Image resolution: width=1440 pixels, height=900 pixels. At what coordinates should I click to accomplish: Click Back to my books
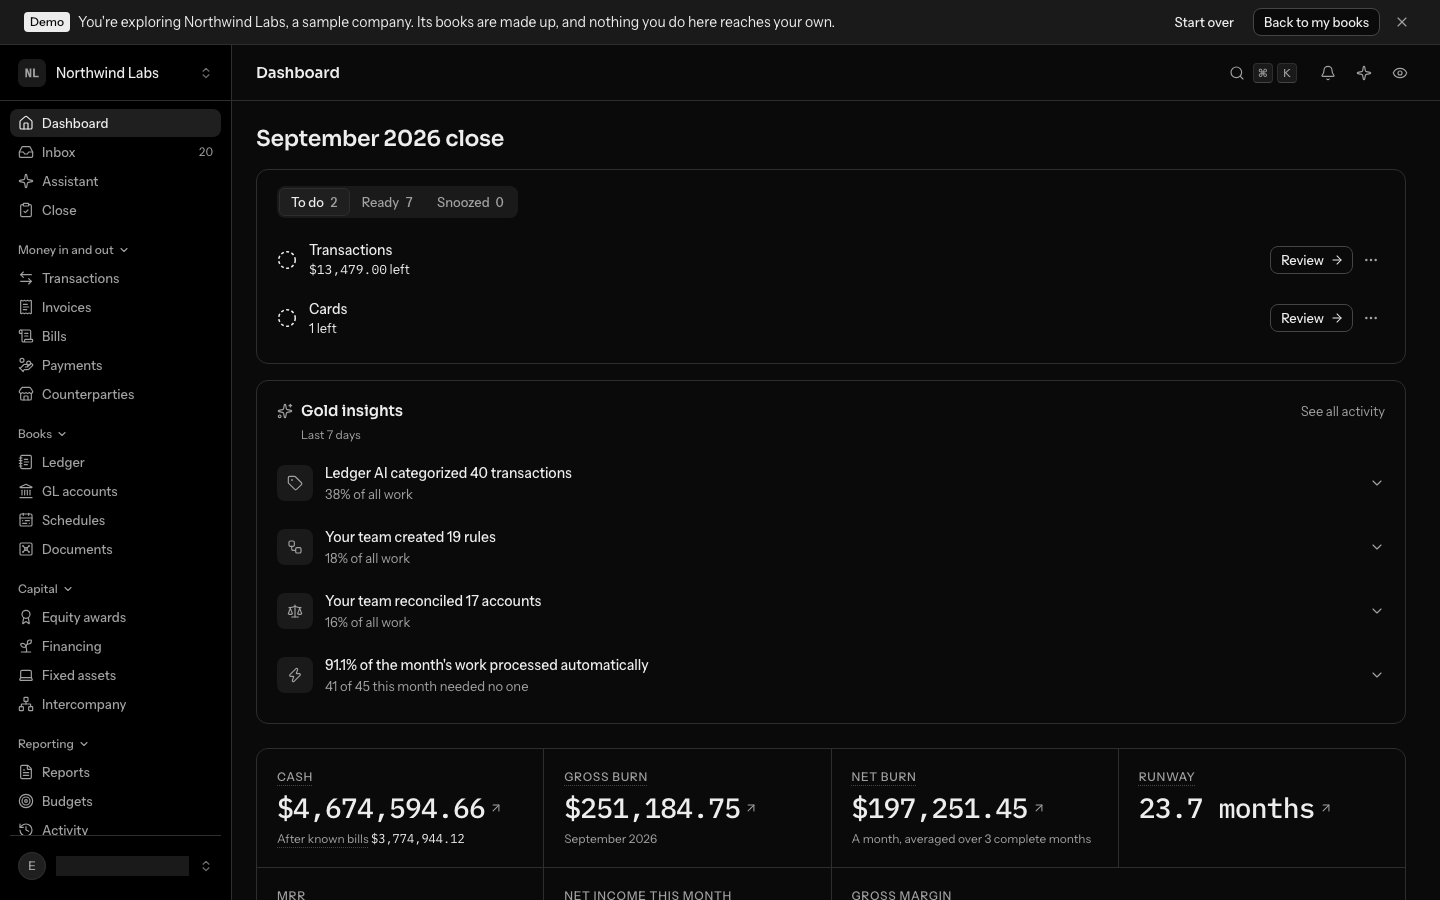pyautogui.click(x=1316, y=22)
